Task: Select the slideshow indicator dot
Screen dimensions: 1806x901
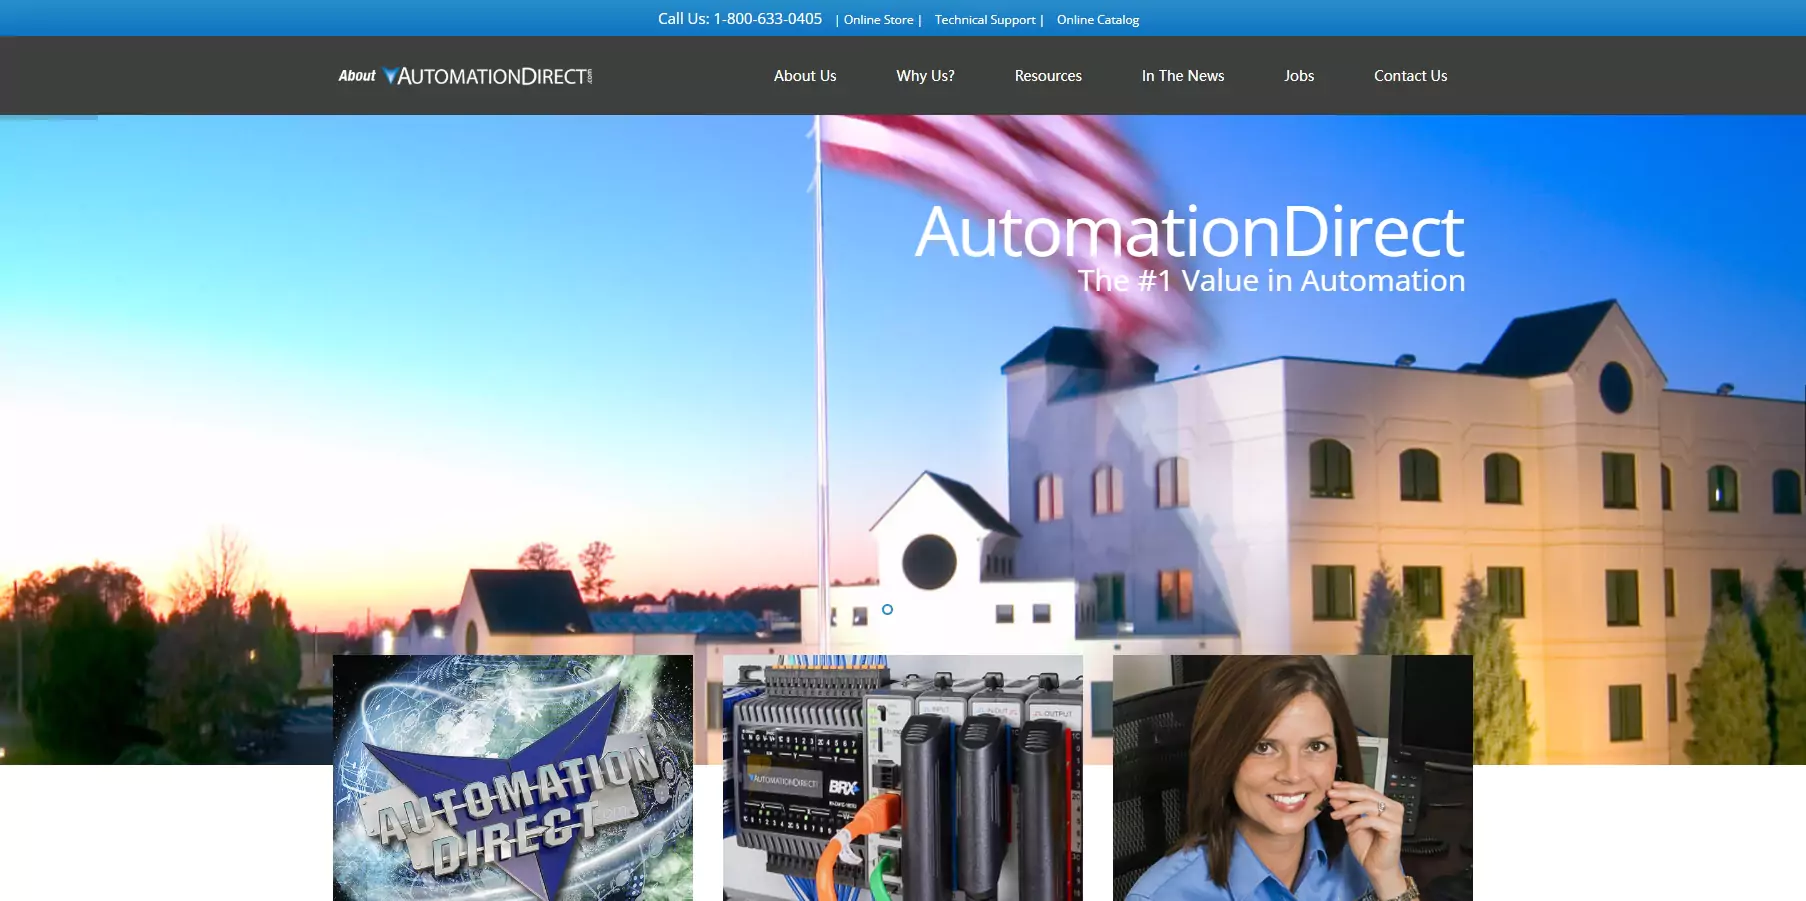Action: (x=887, y=609)
